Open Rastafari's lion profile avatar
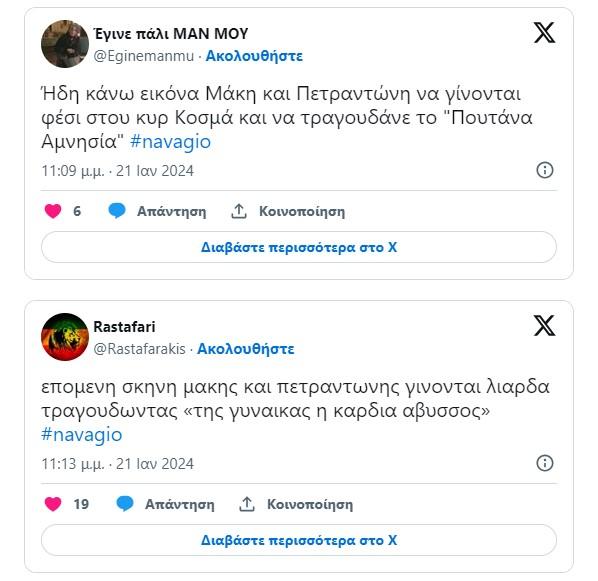The height and width of the screenshot is (581, 598). coord(65,337)
